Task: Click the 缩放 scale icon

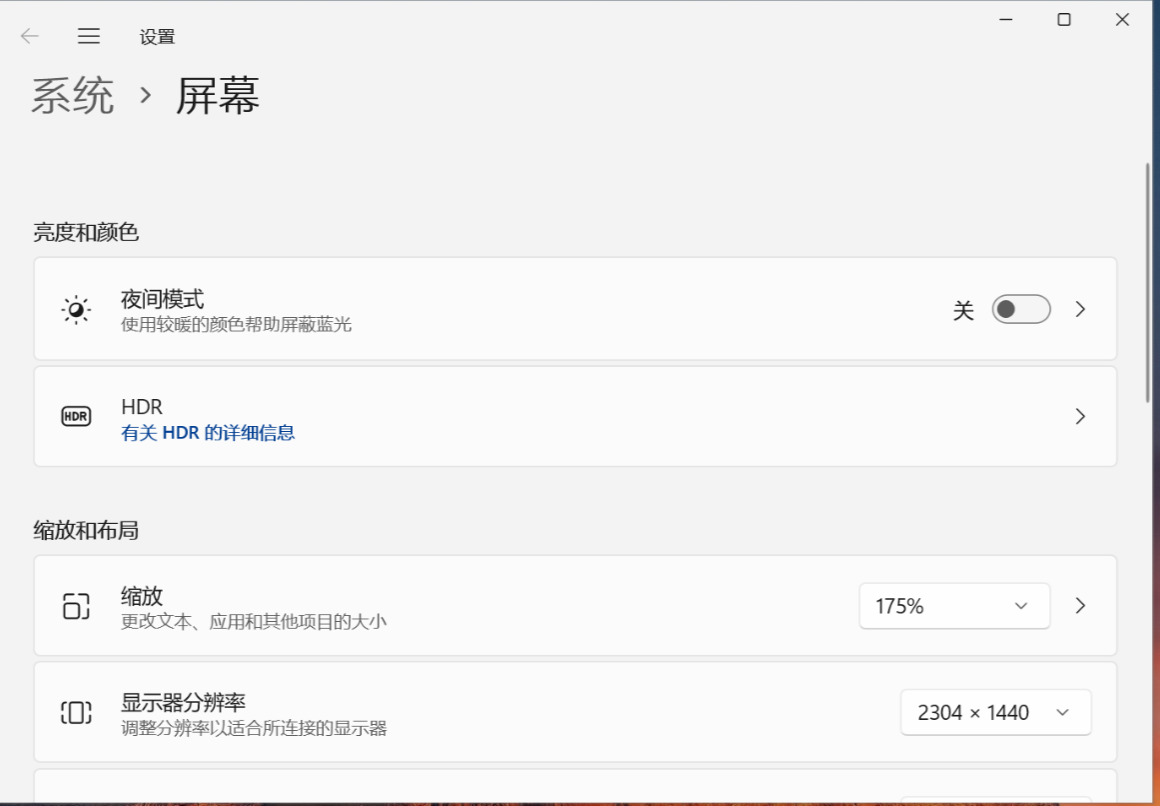Action: point(75,606)
